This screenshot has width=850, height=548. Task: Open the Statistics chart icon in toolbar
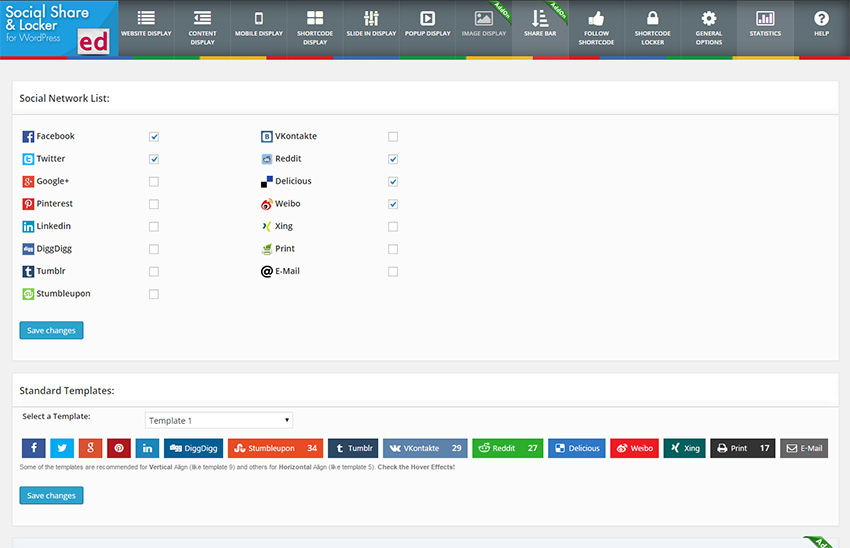(765, 25)
